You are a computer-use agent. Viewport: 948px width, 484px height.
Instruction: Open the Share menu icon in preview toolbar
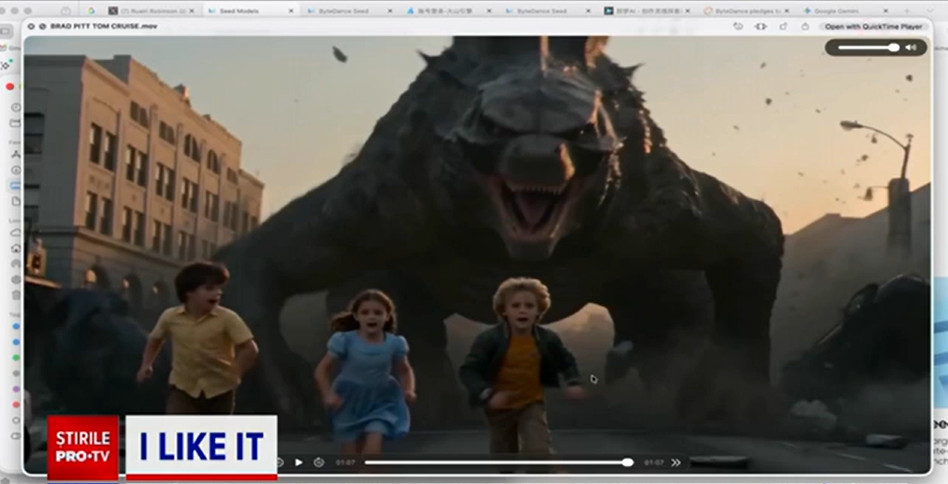point(805,26)
